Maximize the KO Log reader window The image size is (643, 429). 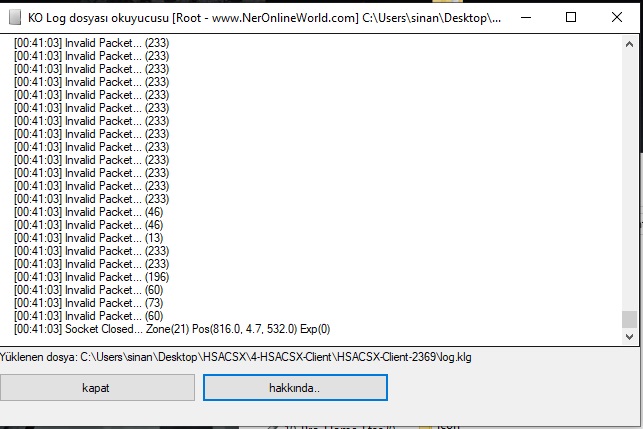point(571,18)
